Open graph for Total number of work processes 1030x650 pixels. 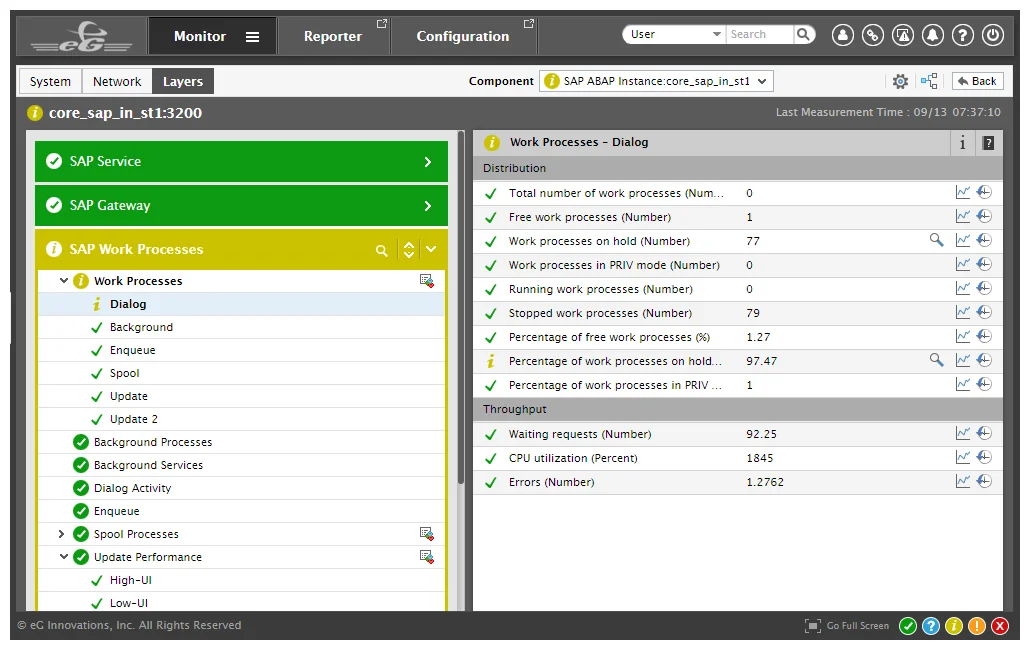coord(962,192)
